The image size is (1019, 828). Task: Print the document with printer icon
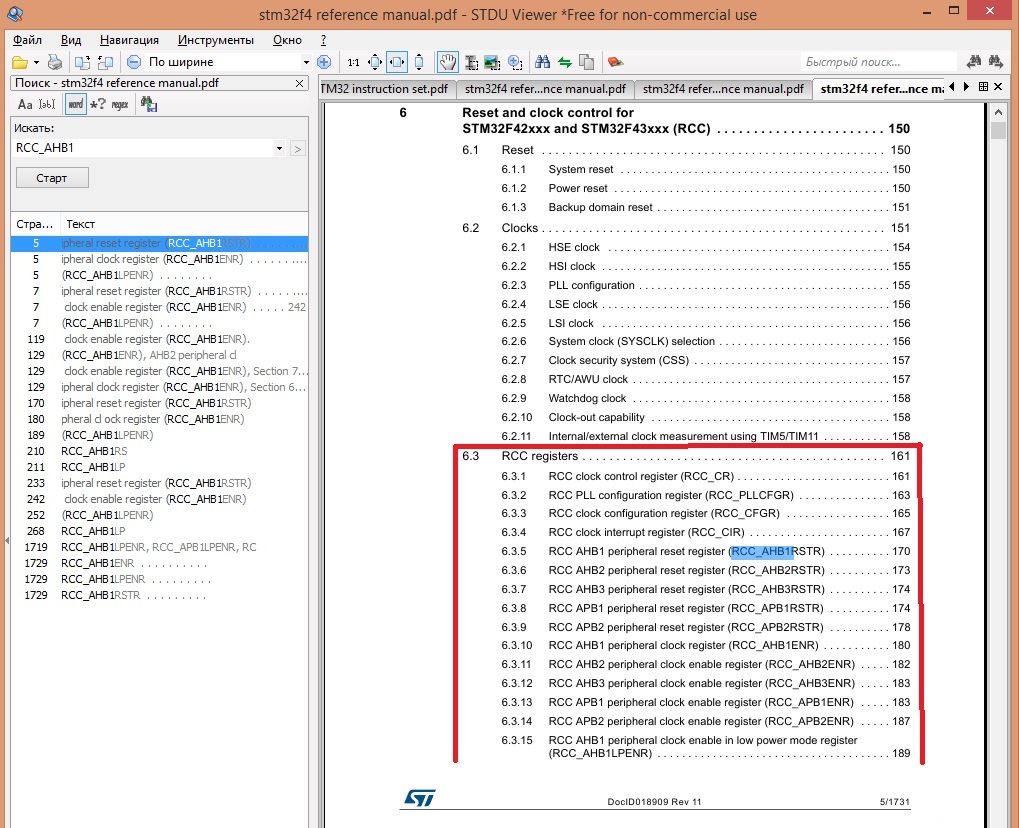pyautogui.click(x=55, y=62)
